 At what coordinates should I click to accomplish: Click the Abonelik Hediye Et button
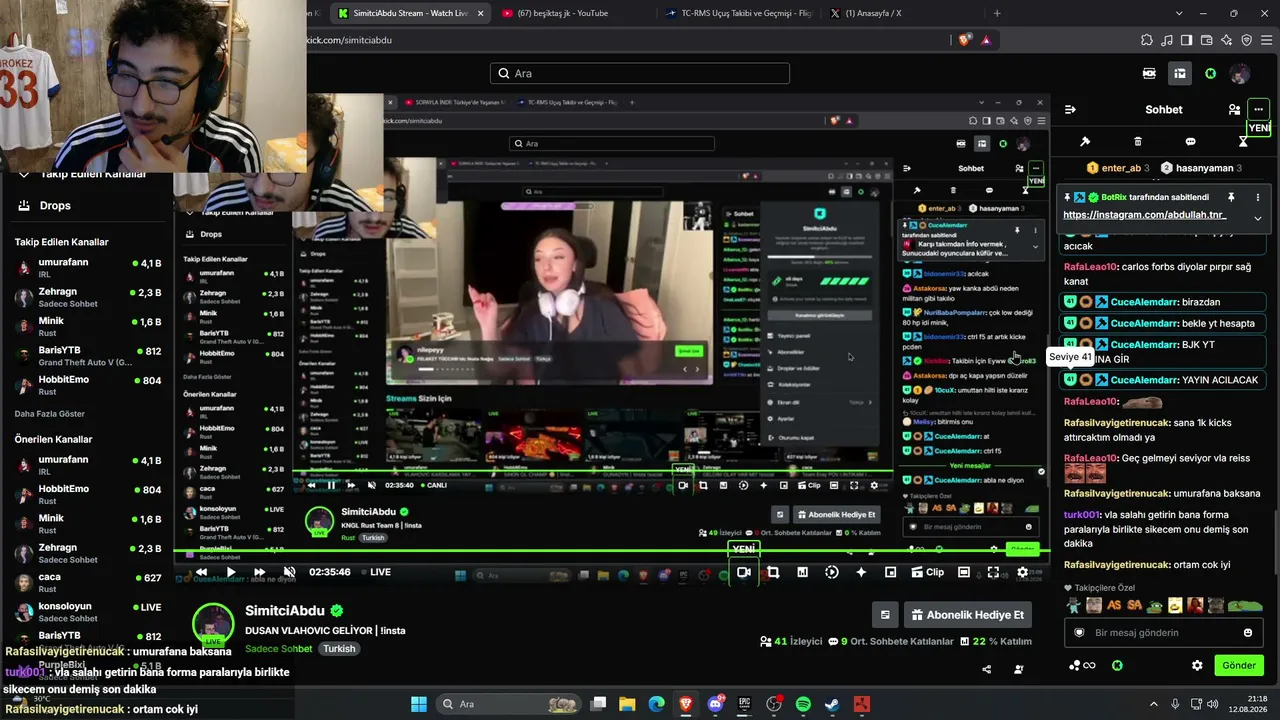coord(966,615)
